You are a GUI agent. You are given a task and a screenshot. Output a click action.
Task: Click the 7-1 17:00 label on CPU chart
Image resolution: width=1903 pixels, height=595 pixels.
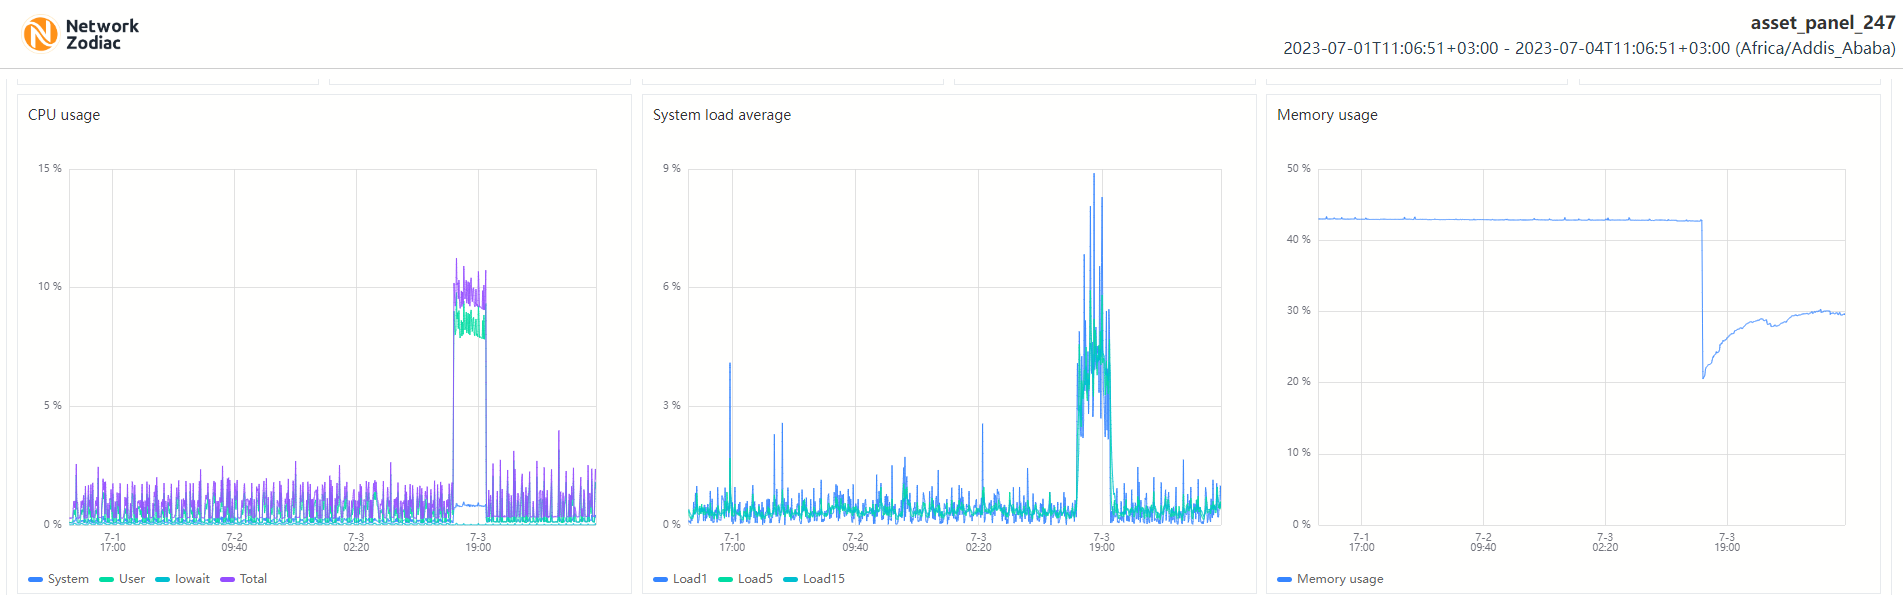113,542
